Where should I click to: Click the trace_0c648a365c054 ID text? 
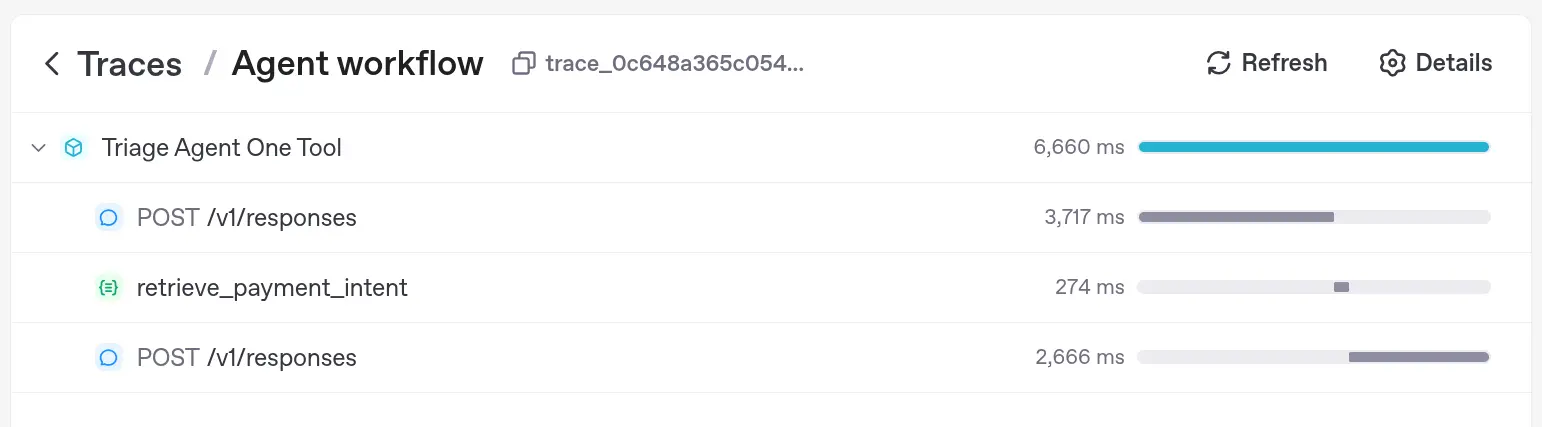click(x=675, y=64)
